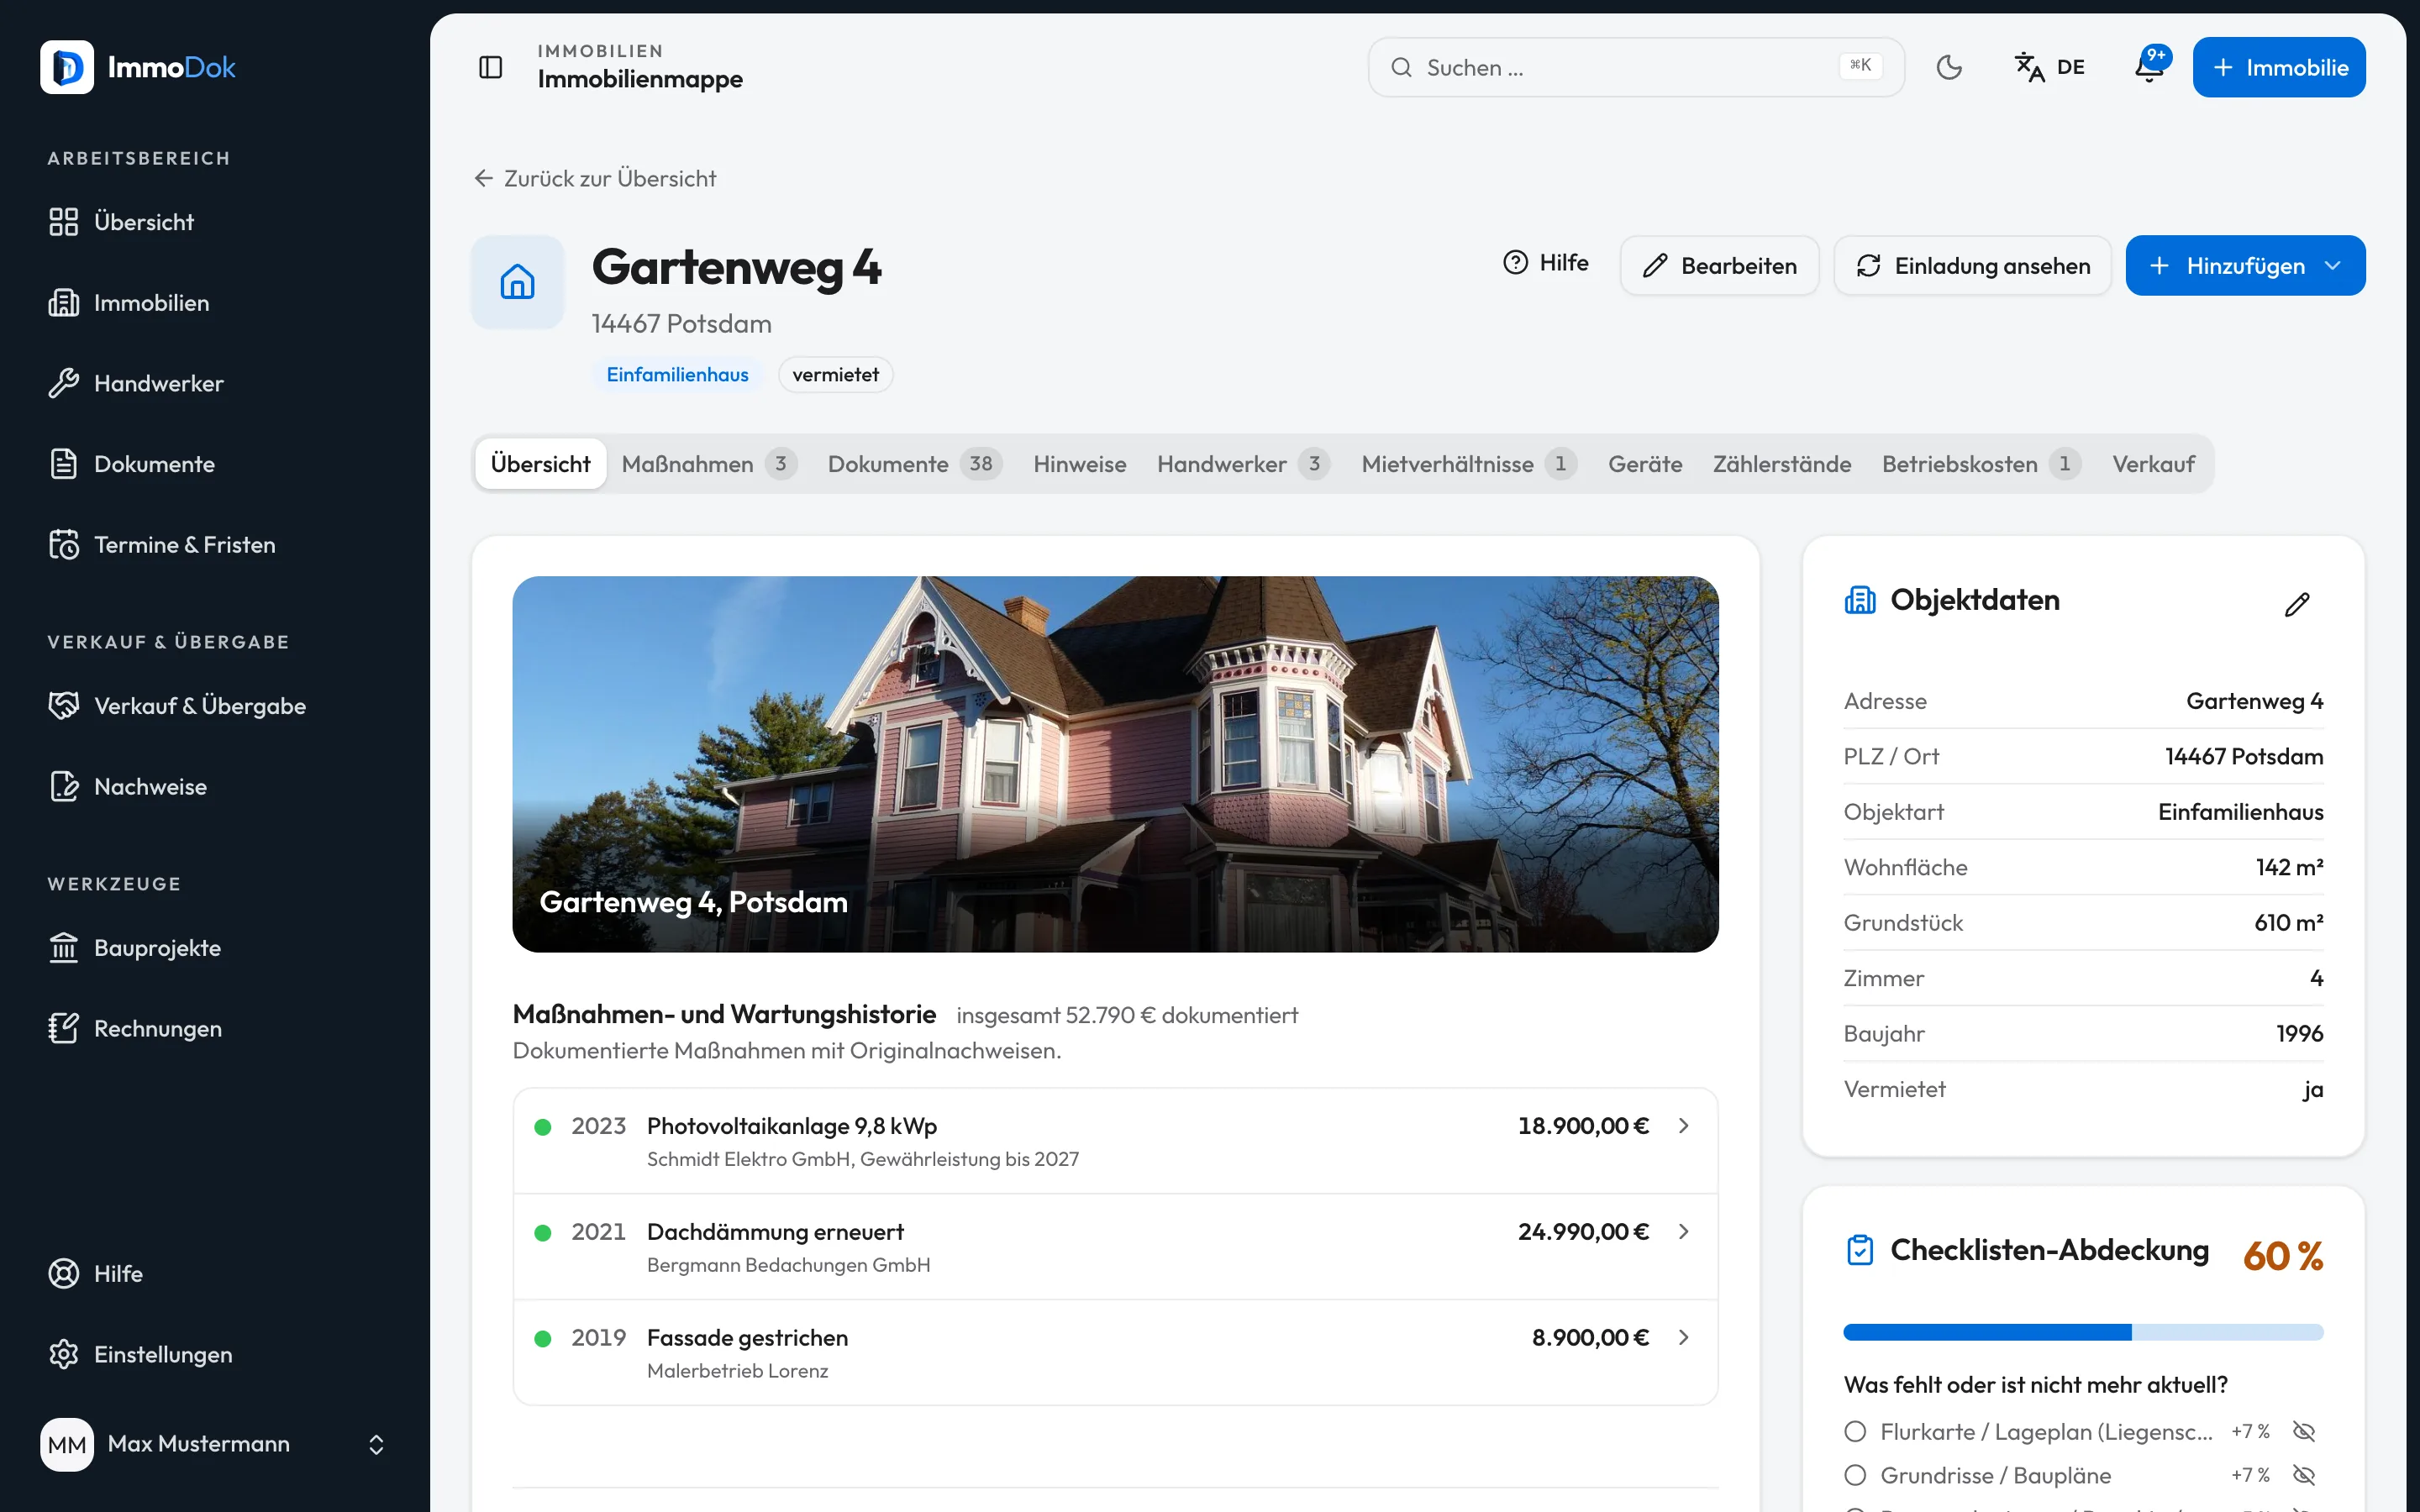This screenshot has height=1512, width=2420.
Task: Click the 60 % coverage value
Action: pos(2283,1256)
